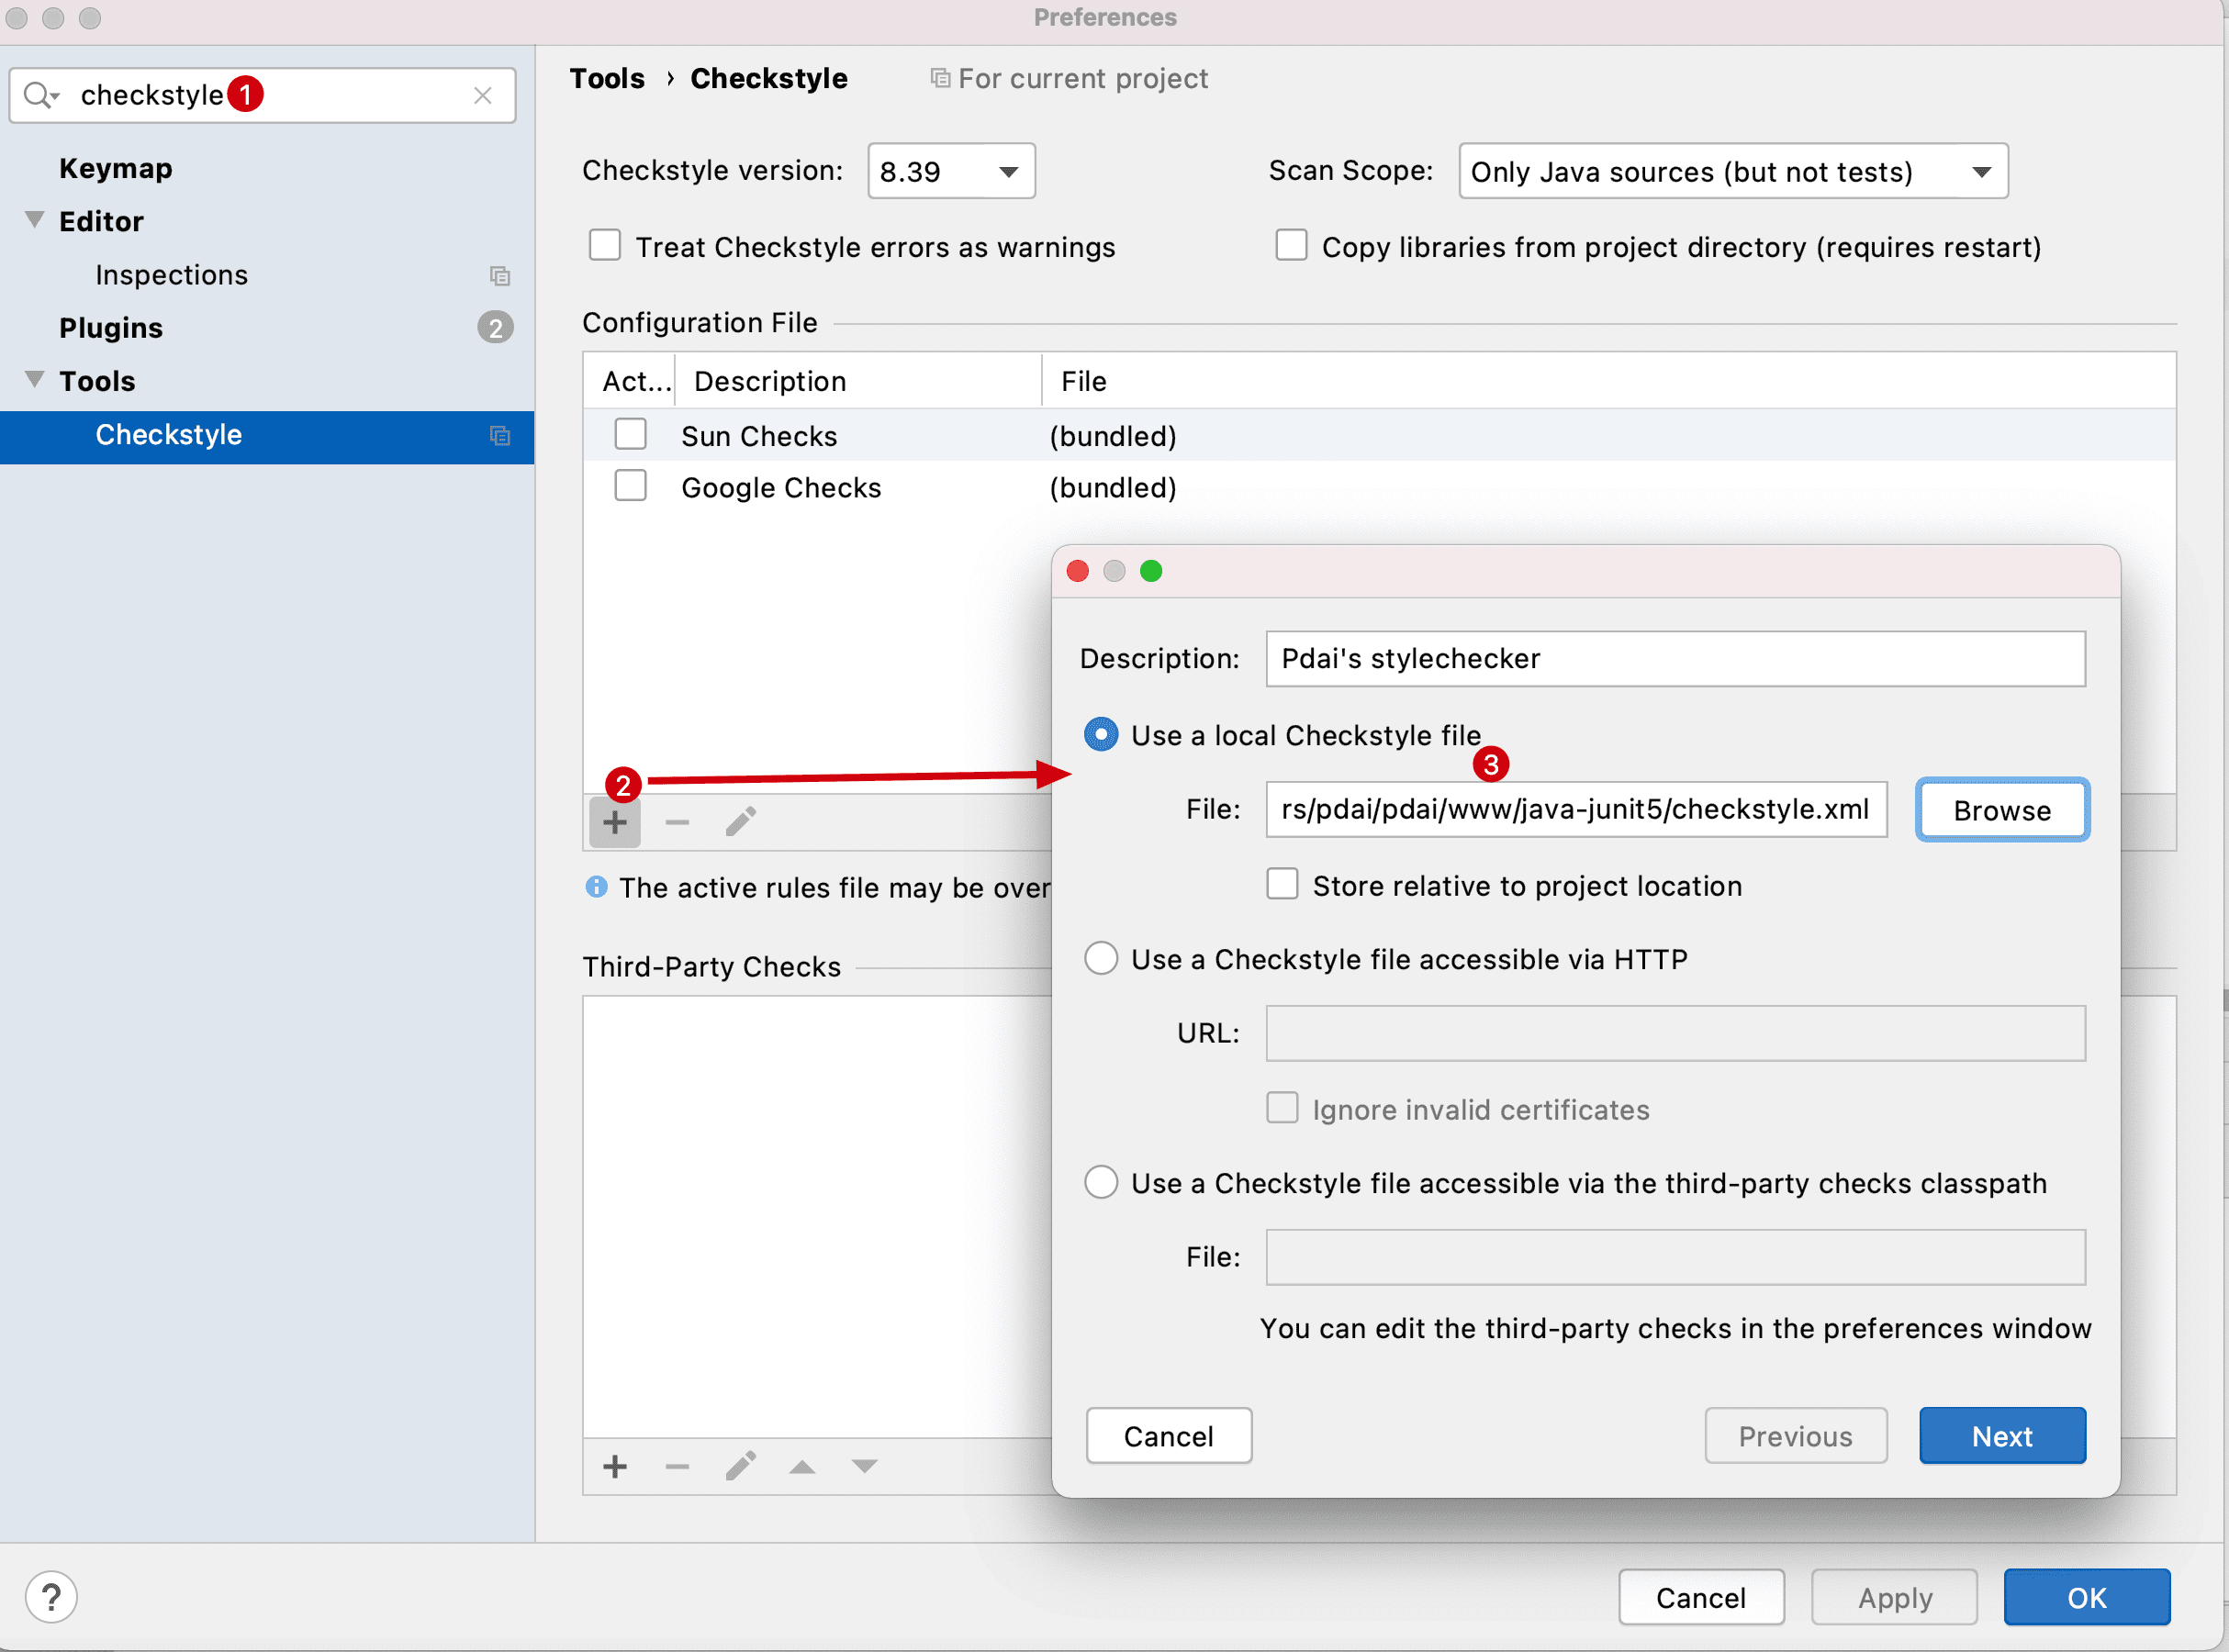Open the Checkstyle version dropdown
This screenshot has width=2229, height=1652.
pos(951,171)
